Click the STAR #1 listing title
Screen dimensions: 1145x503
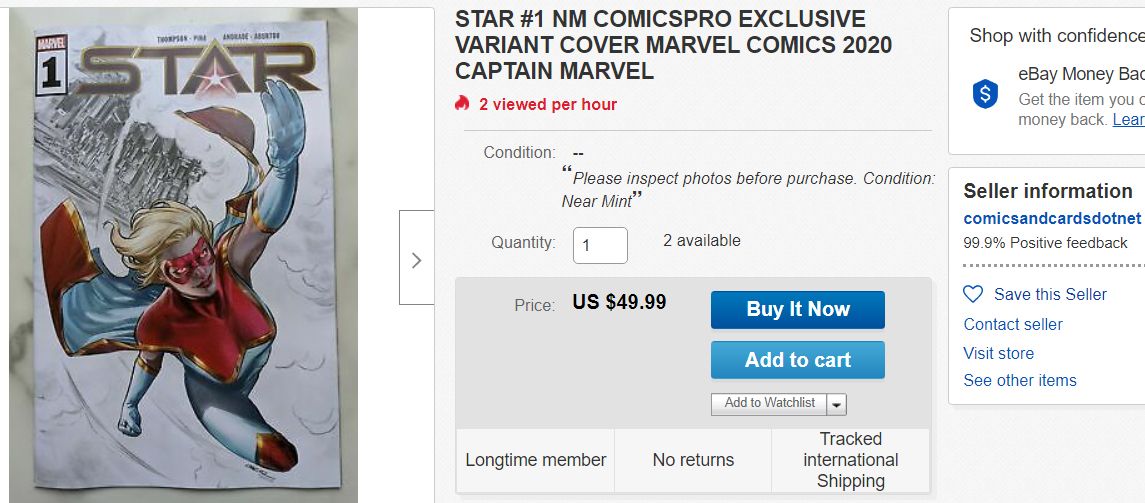pos(659,45)
